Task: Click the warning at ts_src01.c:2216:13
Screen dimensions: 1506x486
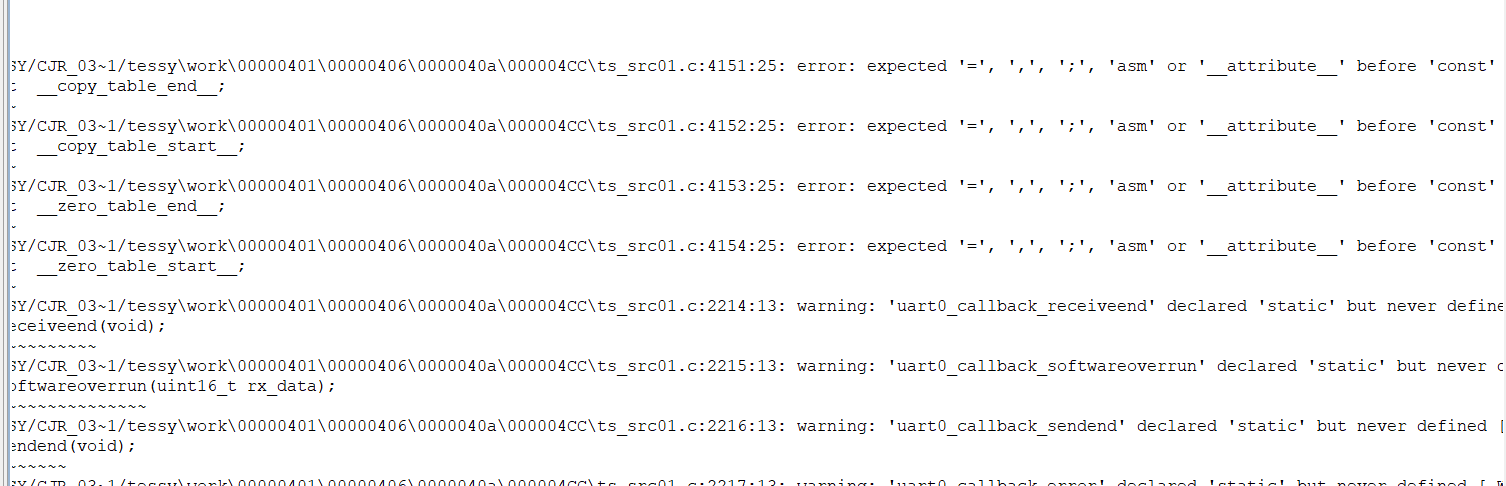Action: coord(757,426)
